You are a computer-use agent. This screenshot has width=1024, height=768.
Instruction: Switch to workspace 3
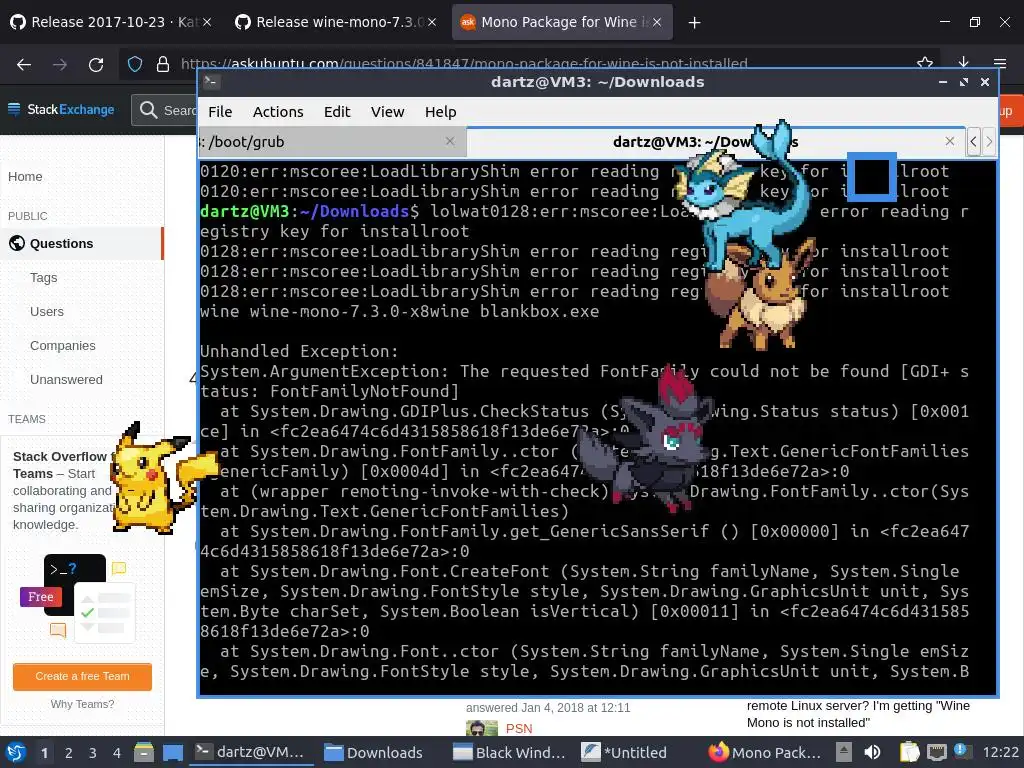coord(93,753)
